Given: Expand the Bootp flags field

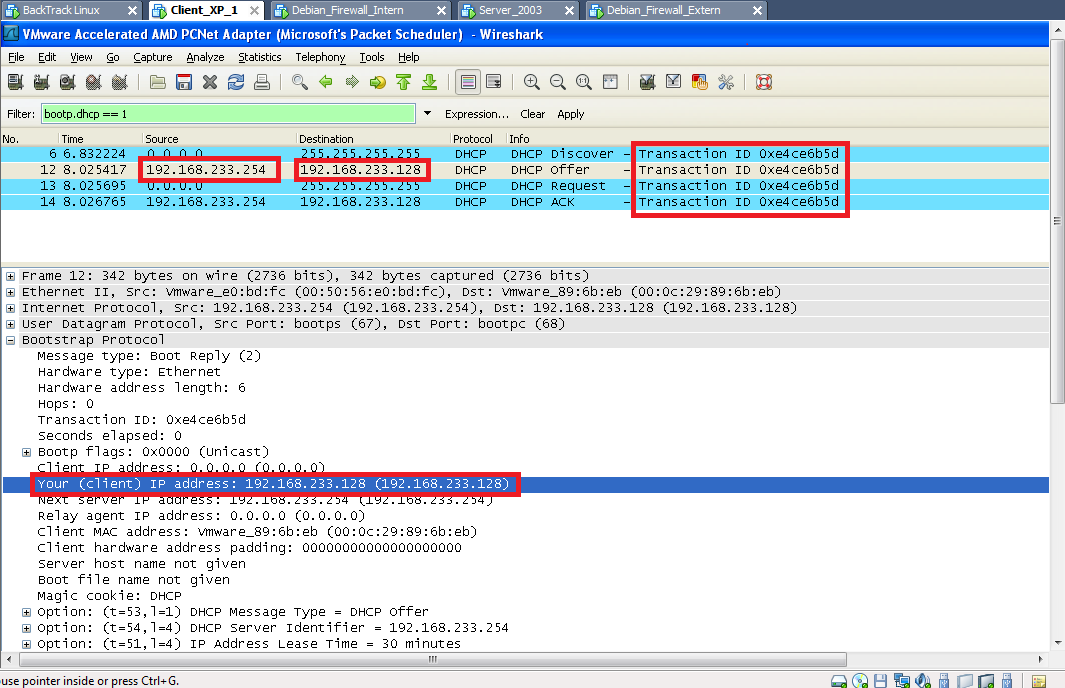Looking at the screenshot, I should point(26,452).
